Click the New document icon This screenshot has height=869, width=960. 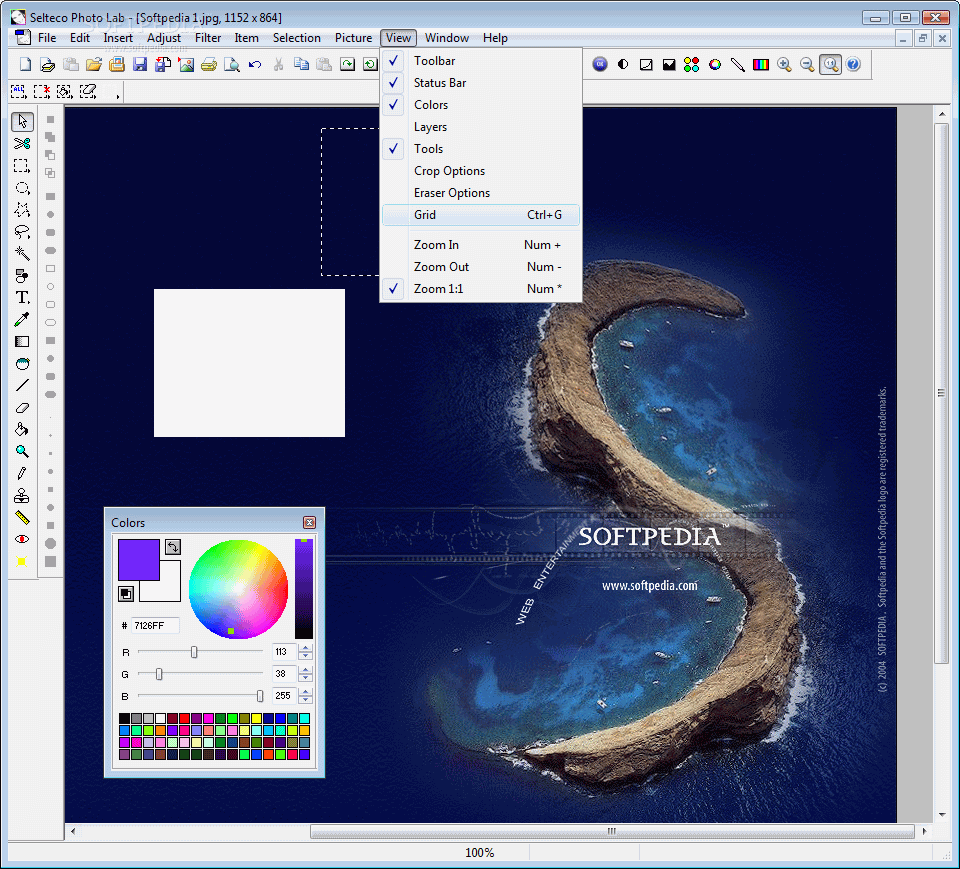click(25, 64)
